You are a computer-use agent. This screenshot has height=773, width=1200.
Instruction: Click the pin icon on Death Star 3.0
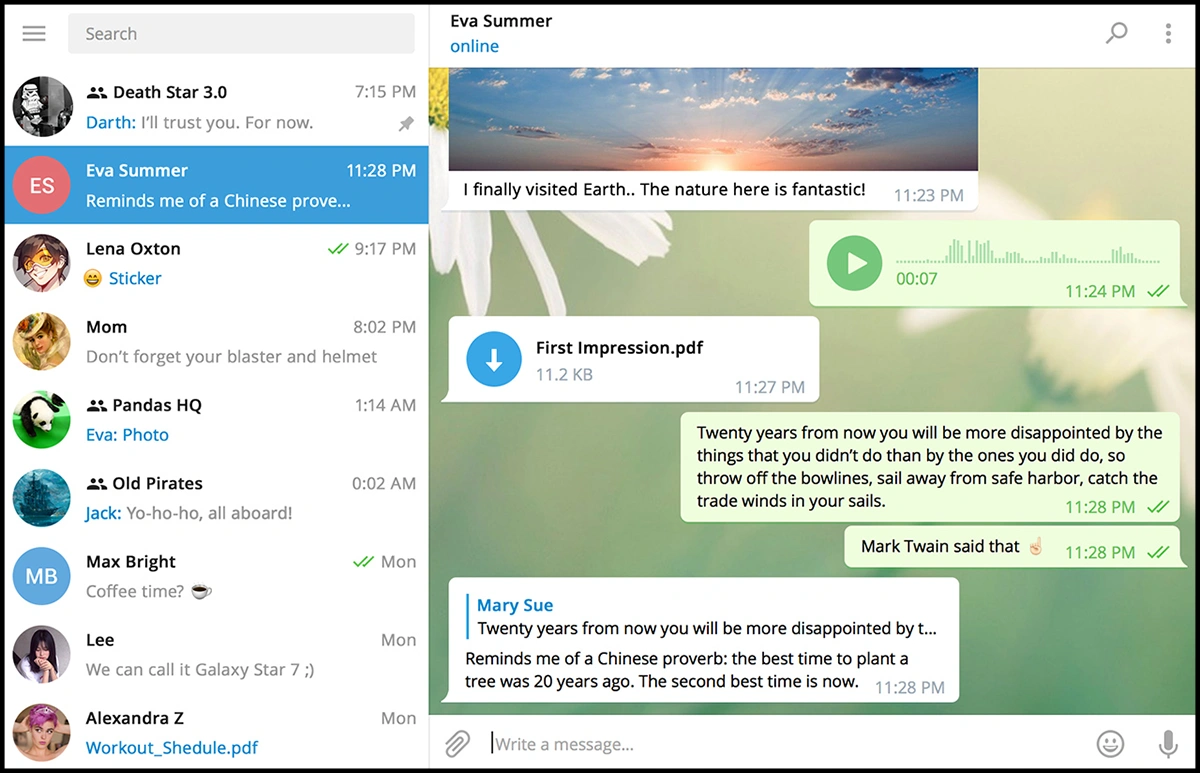pos(406,124)
